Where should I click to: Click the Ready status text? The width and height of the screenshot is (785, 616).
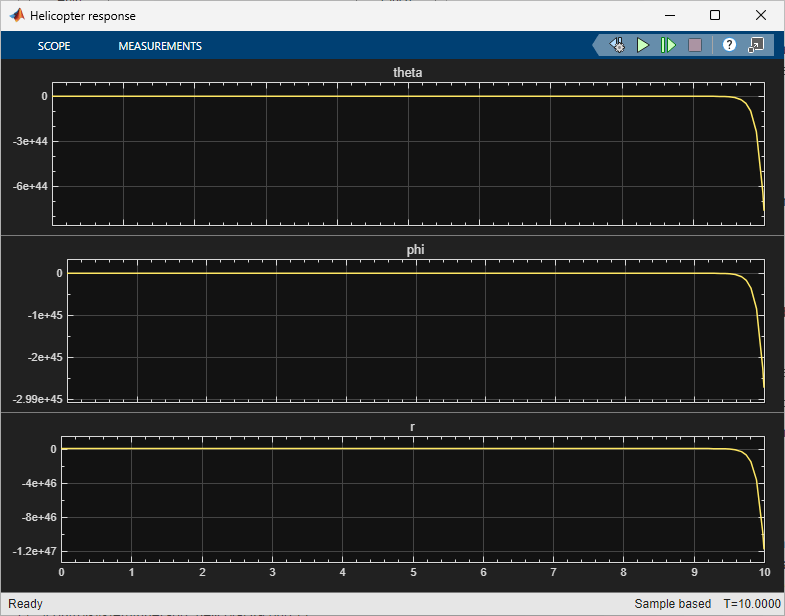pos(25,604)
